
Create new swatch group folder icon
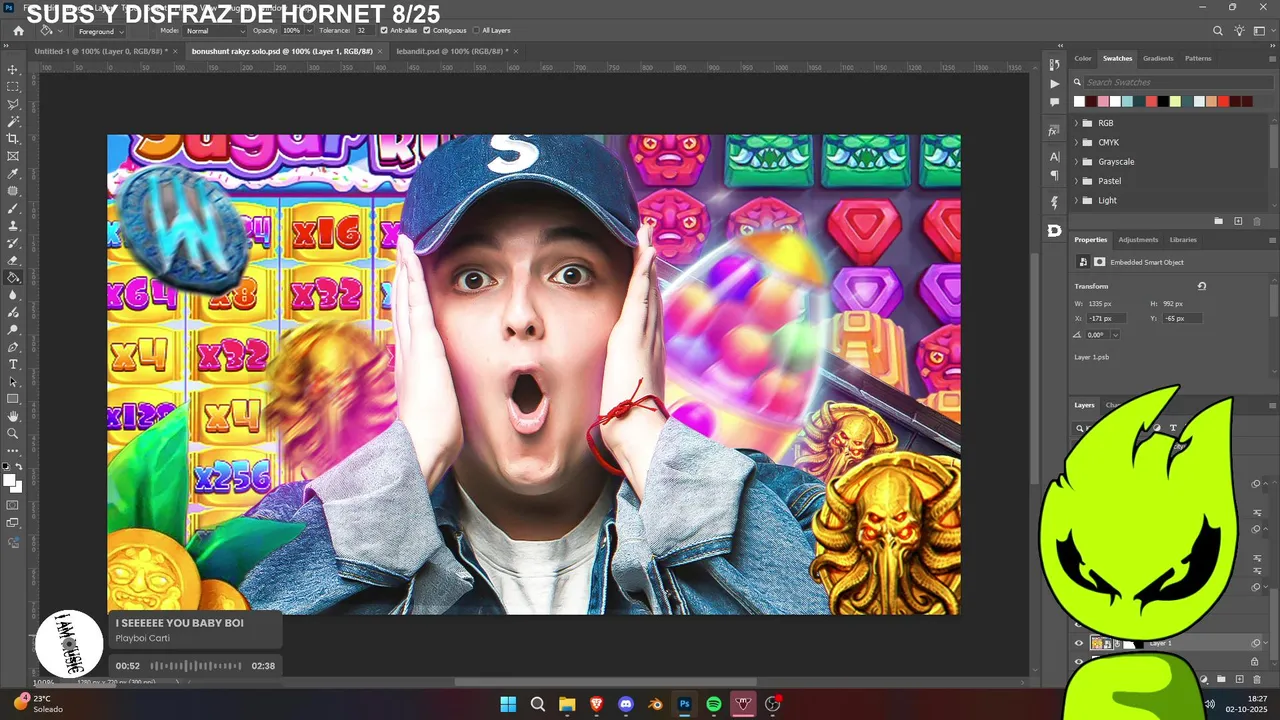tap(1218, 221)
